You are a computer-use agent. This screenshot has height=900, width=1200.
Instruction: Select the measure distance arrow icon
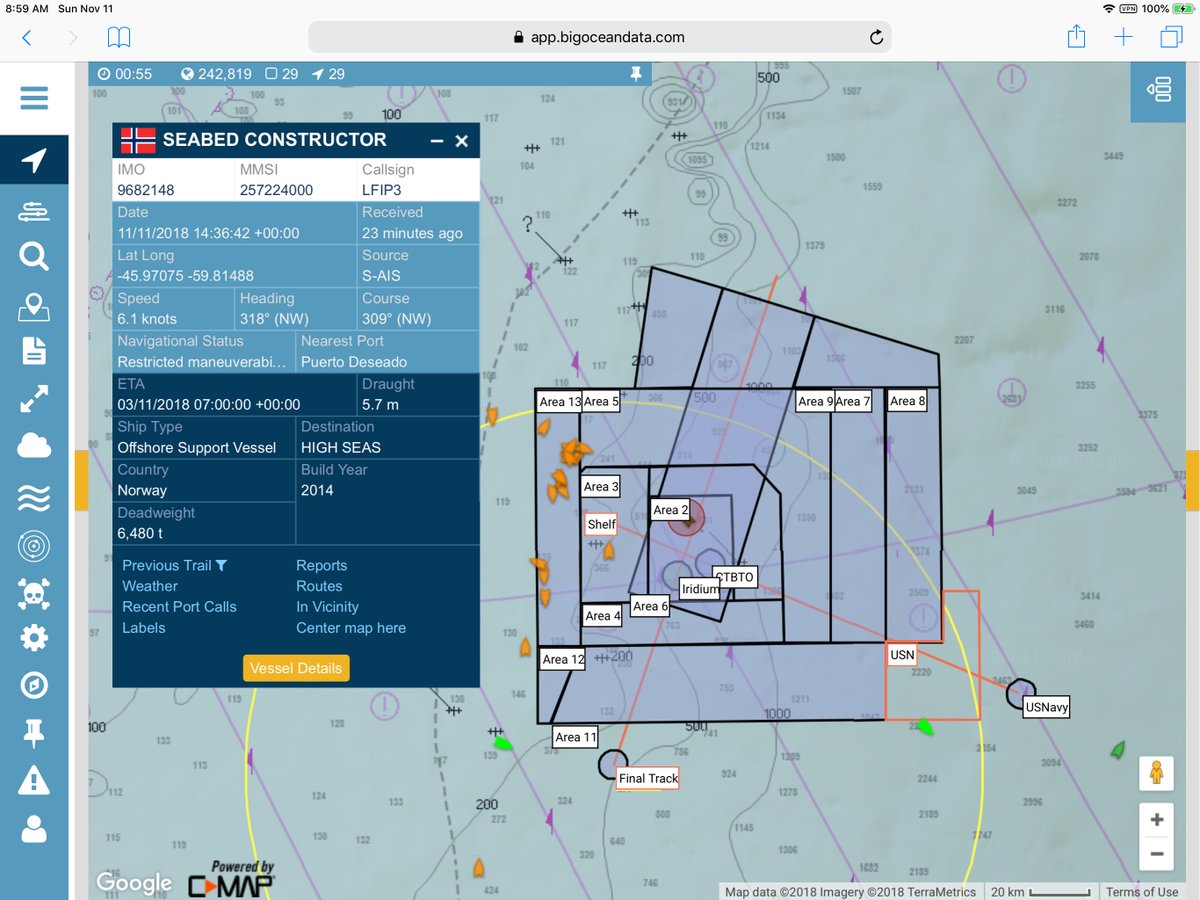[x=34, y=399]
